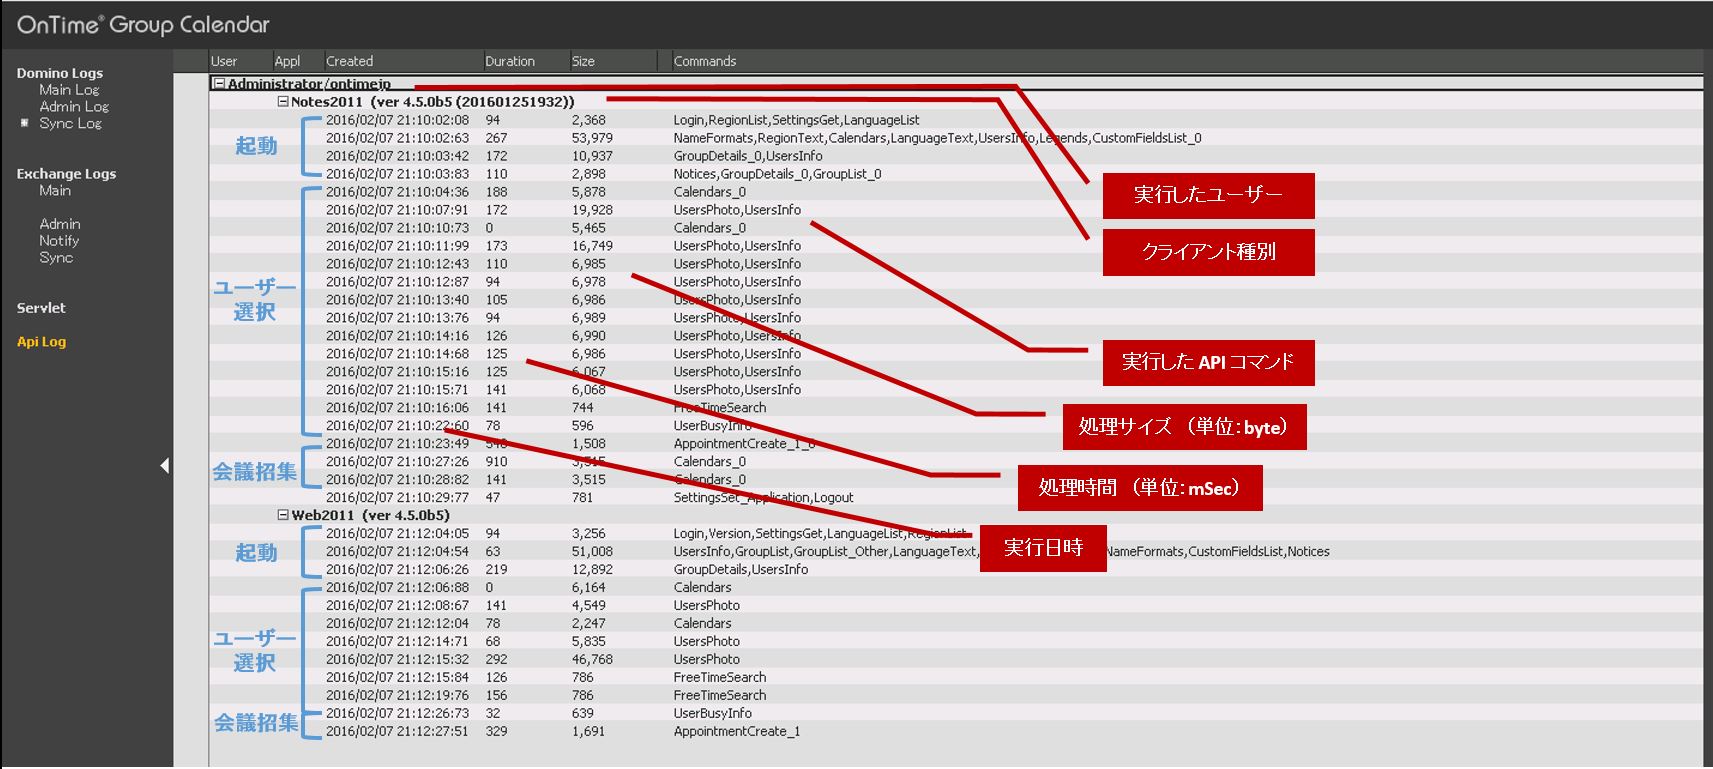Open Admin under Exchange Logs
Screen dimensions: 1713x769
click(x=60, y=224)
